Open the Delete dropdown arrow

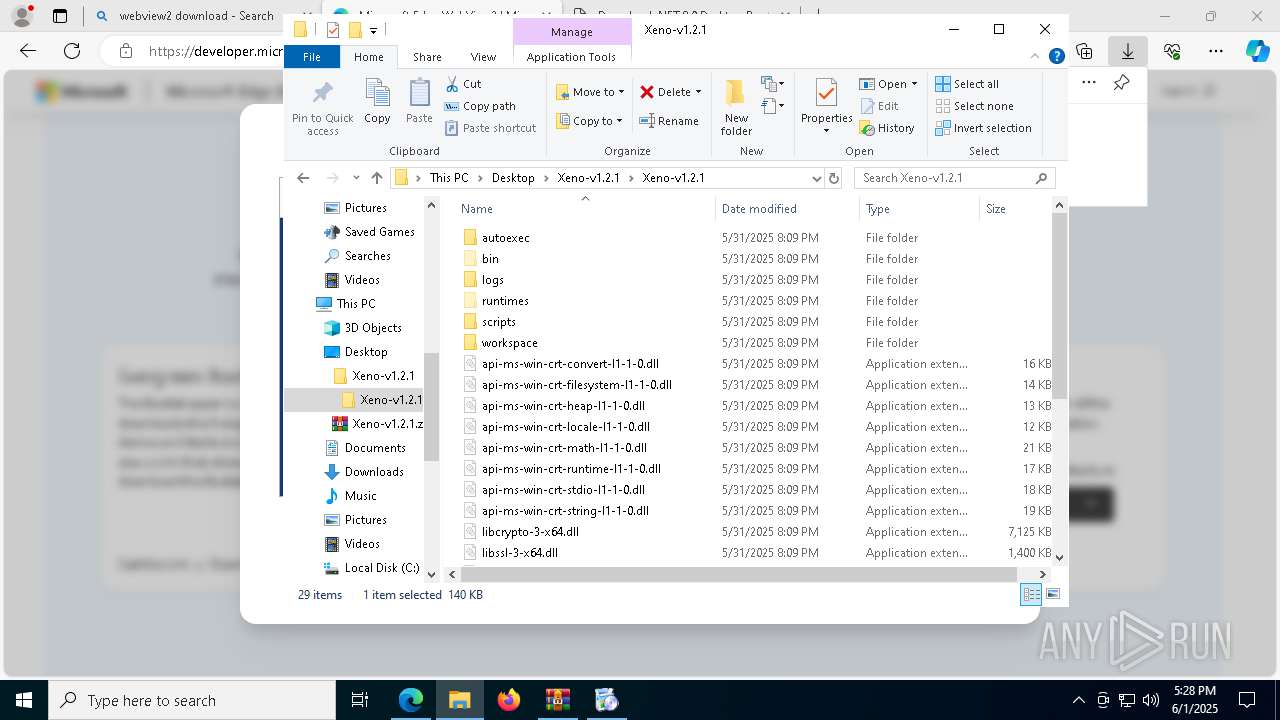coord(698,92)
